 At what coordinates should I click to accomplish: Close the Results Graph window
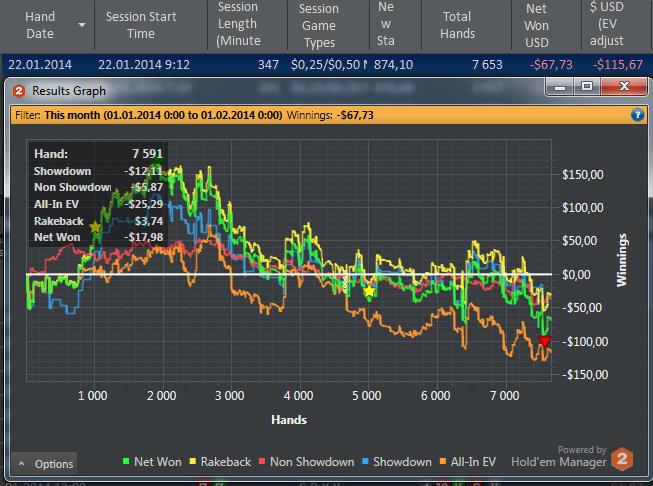click(624, 86)
